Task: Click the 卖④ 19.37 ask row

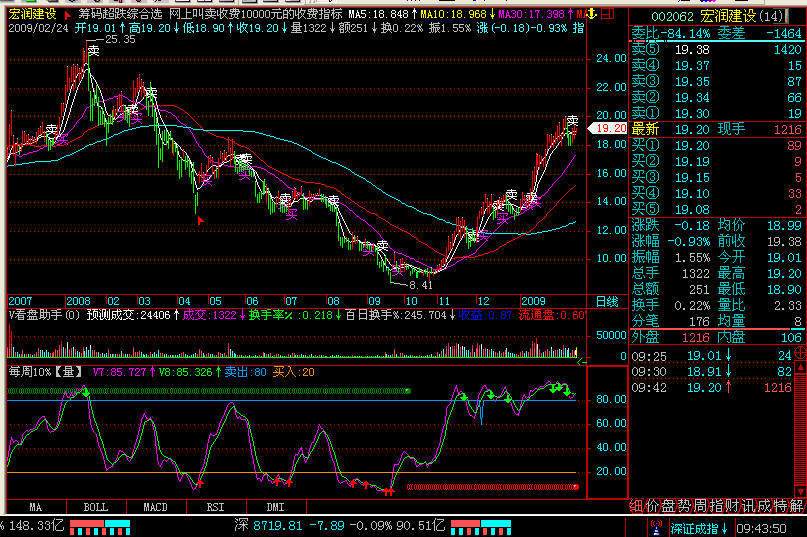Action: (716, 65)
